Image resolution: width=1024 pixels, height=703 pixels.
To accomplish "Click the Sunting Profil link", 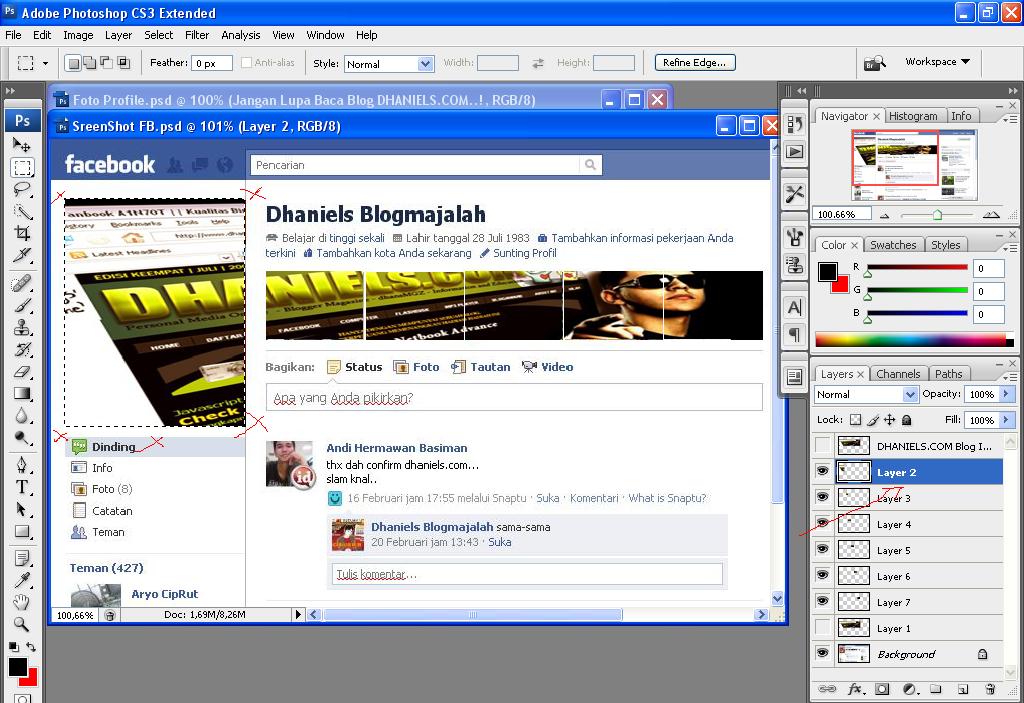I will 524,253.
